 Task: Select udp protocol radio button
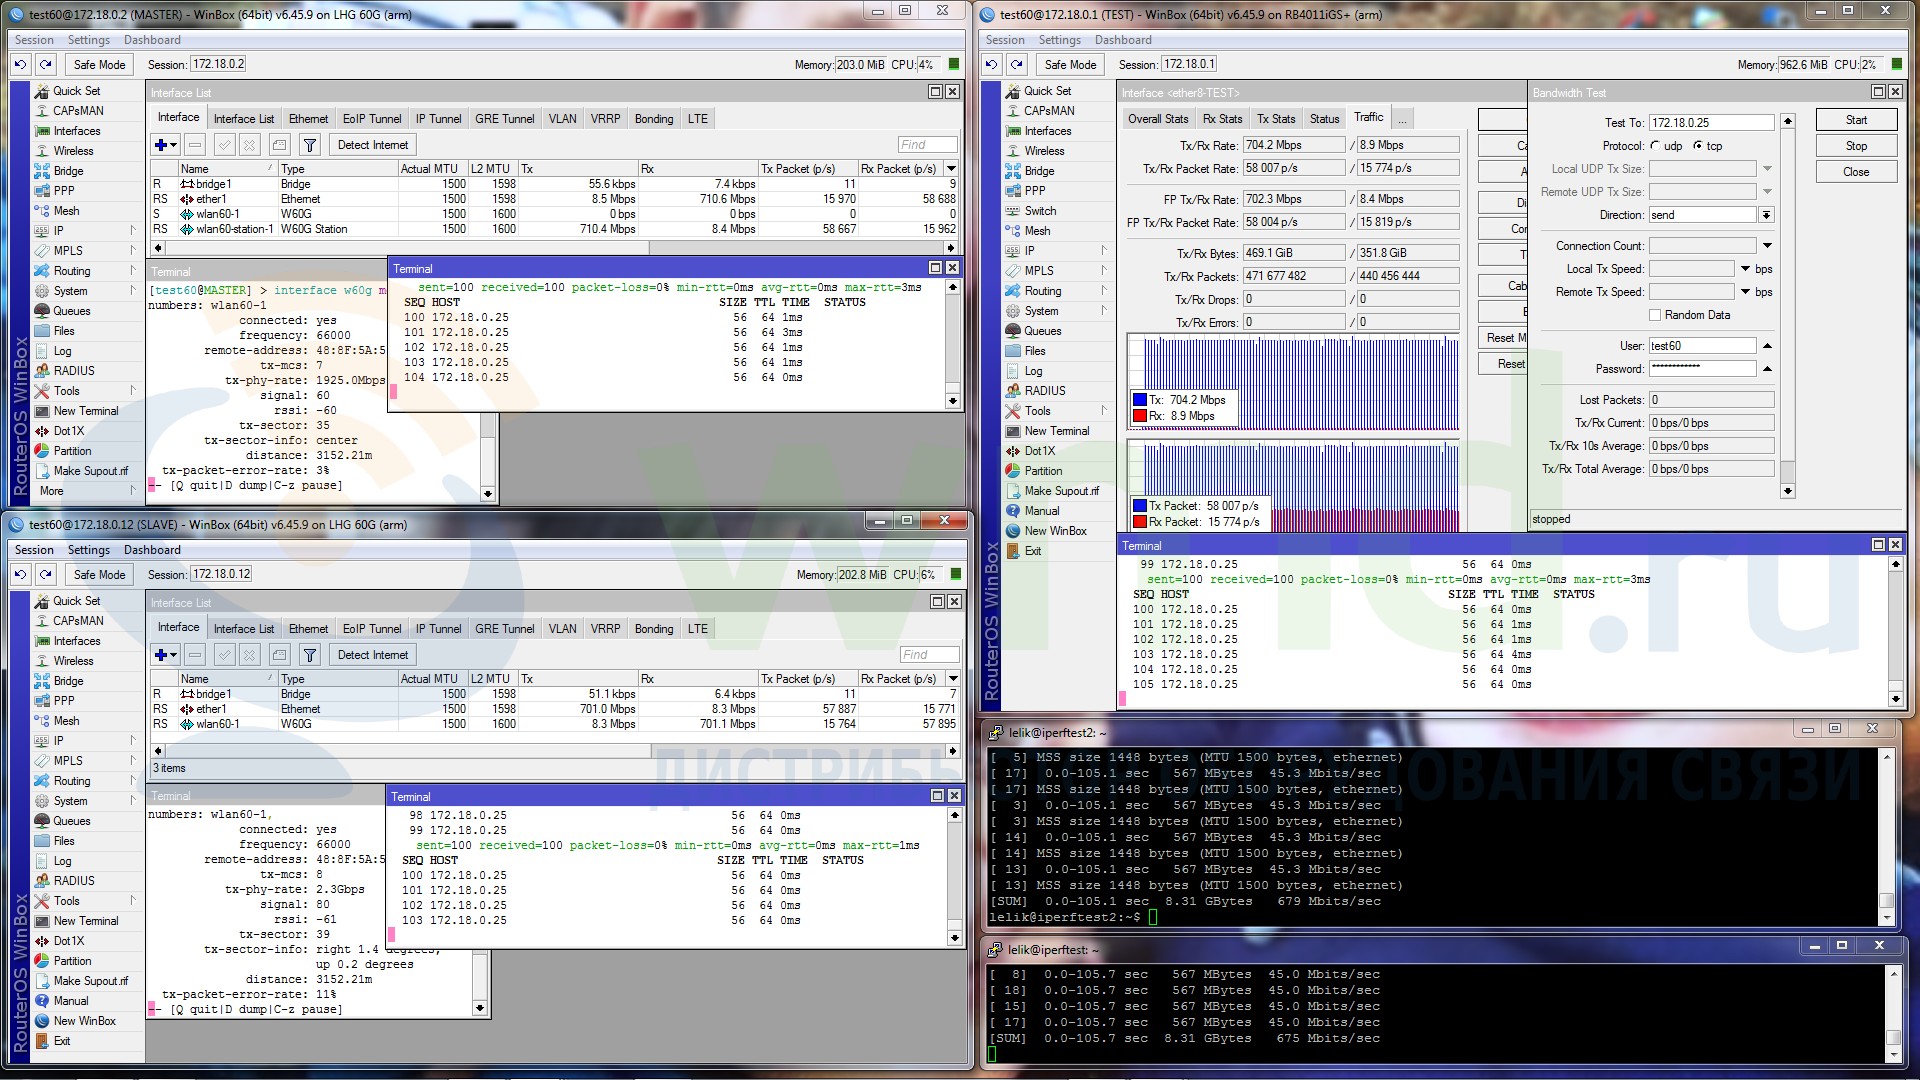tap(1656, 146)
